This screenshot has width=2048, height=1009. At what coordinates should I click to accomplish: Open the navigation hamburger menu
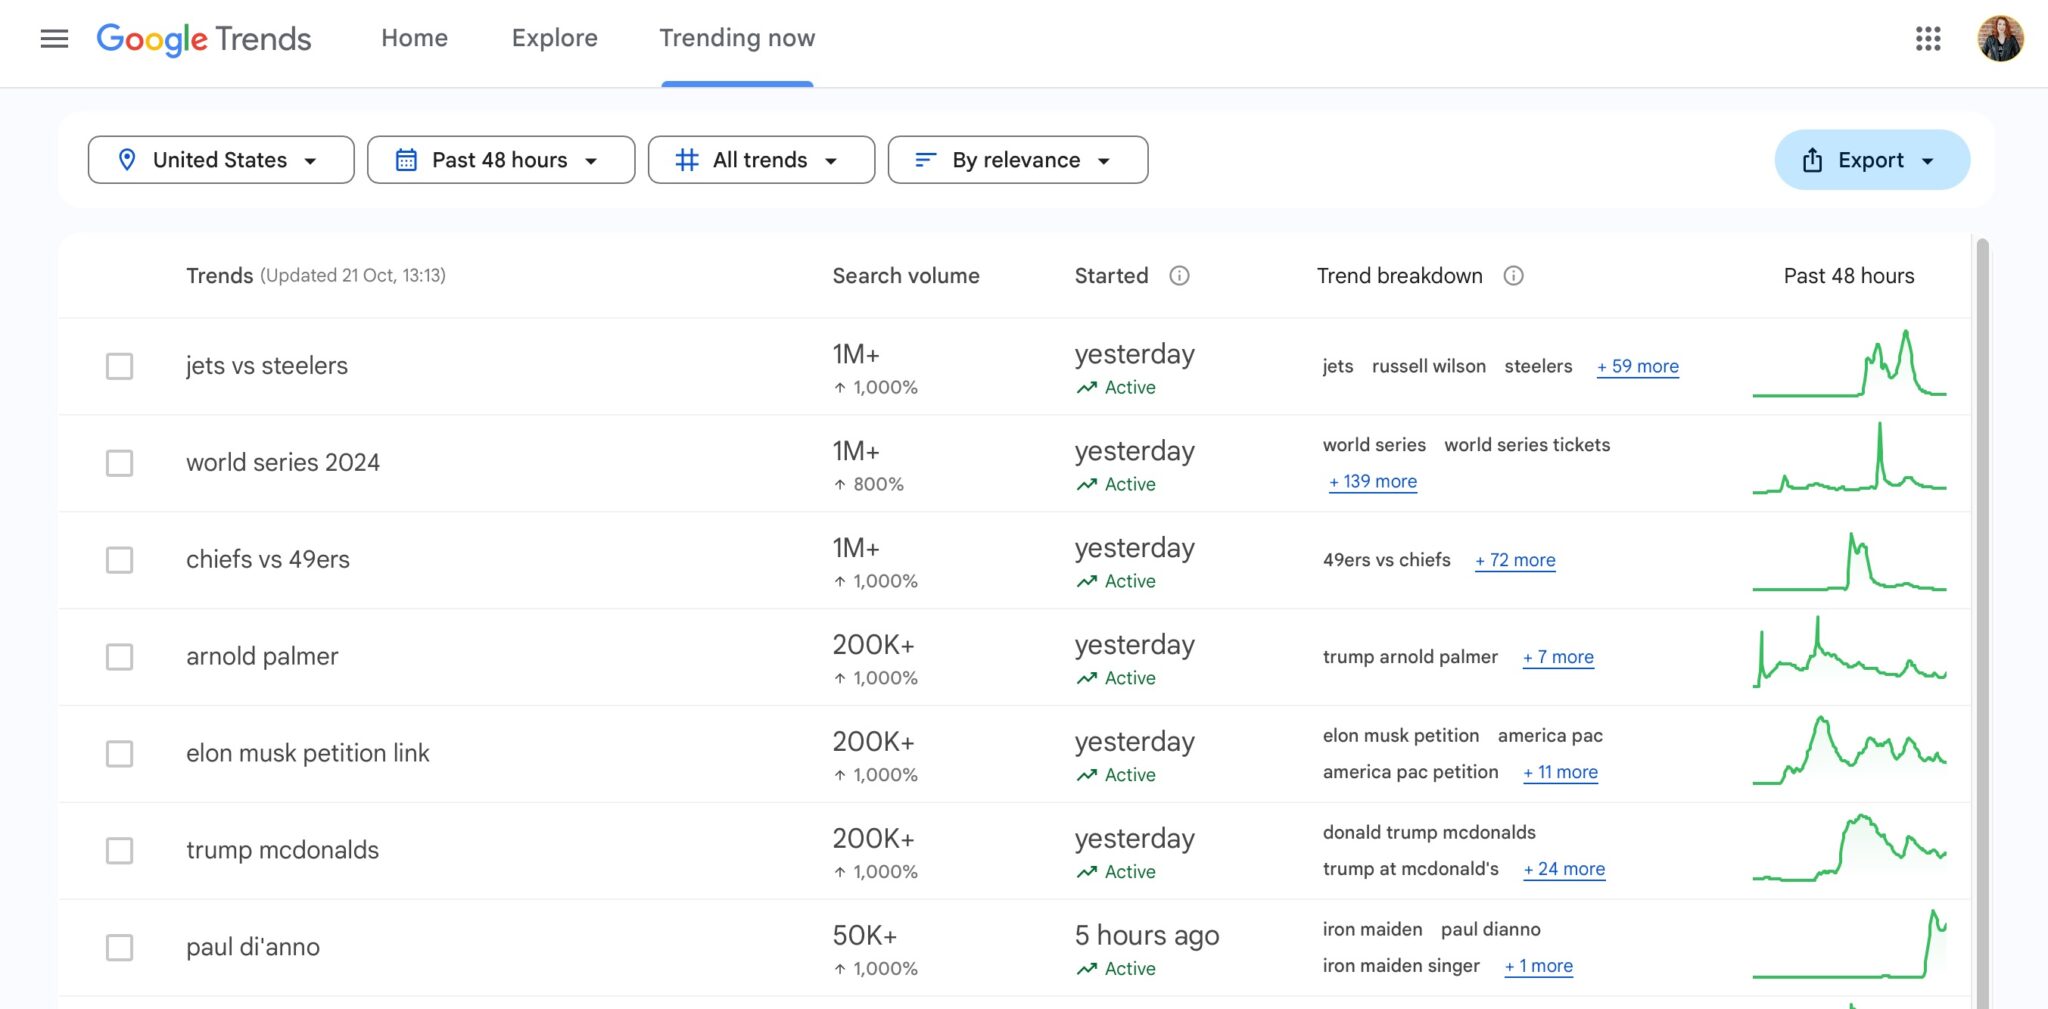pos(54,38)
